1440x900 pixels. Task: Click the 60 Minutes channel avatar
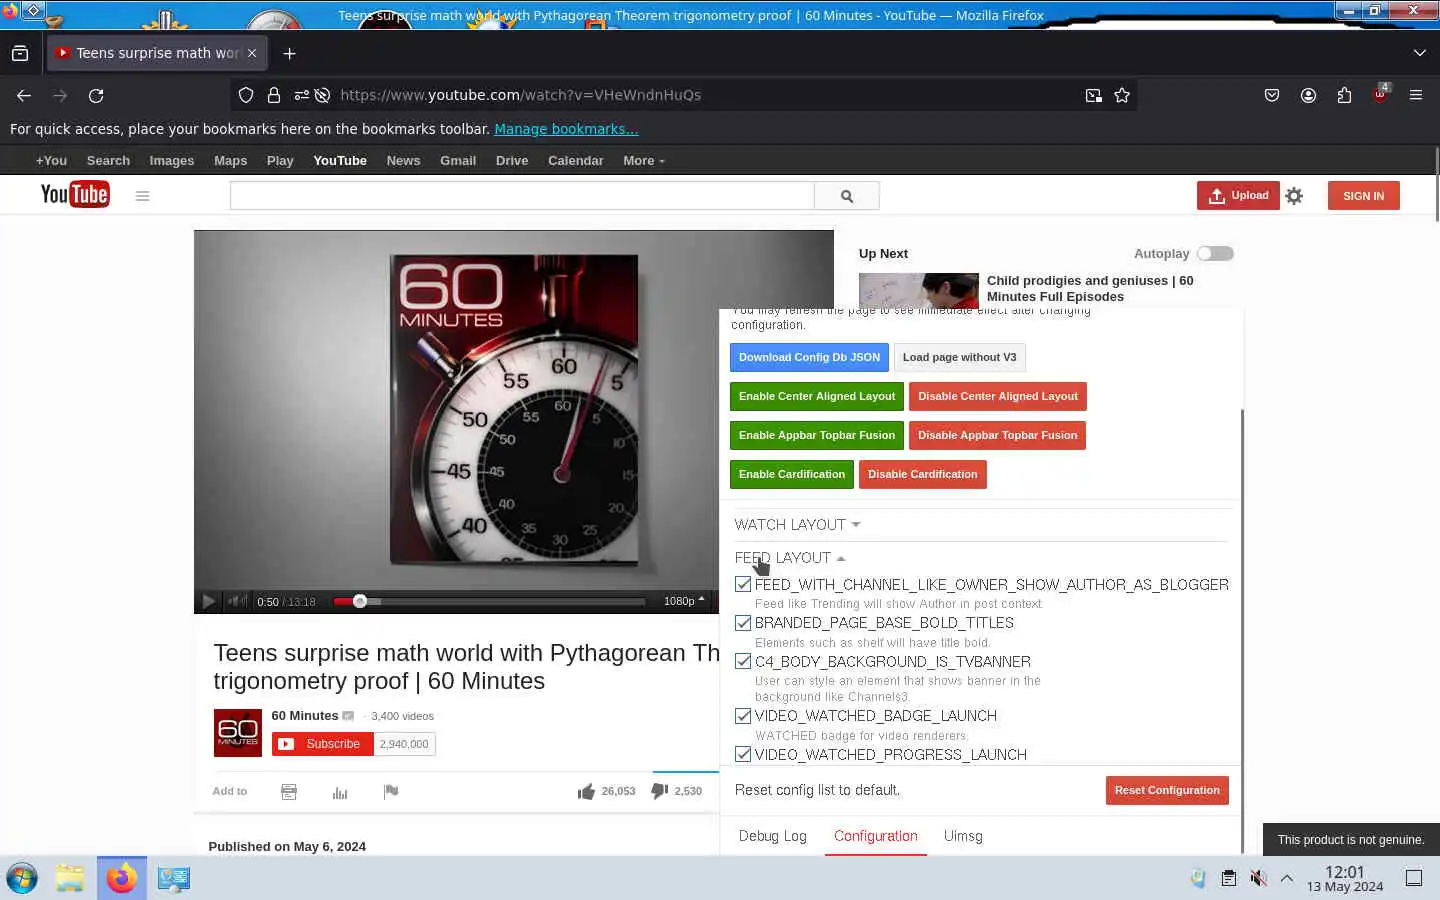[x=238, y=733]
